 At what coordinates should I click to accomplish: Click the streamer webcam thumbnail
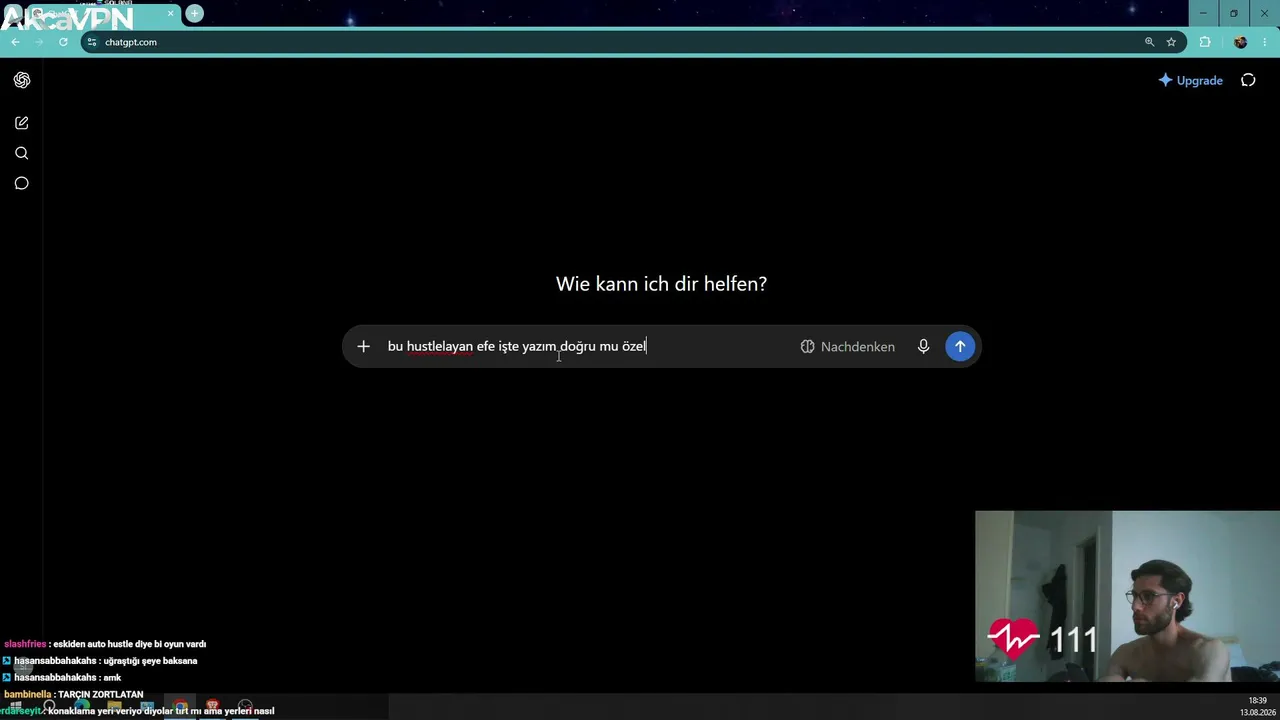coord(1127,596)
